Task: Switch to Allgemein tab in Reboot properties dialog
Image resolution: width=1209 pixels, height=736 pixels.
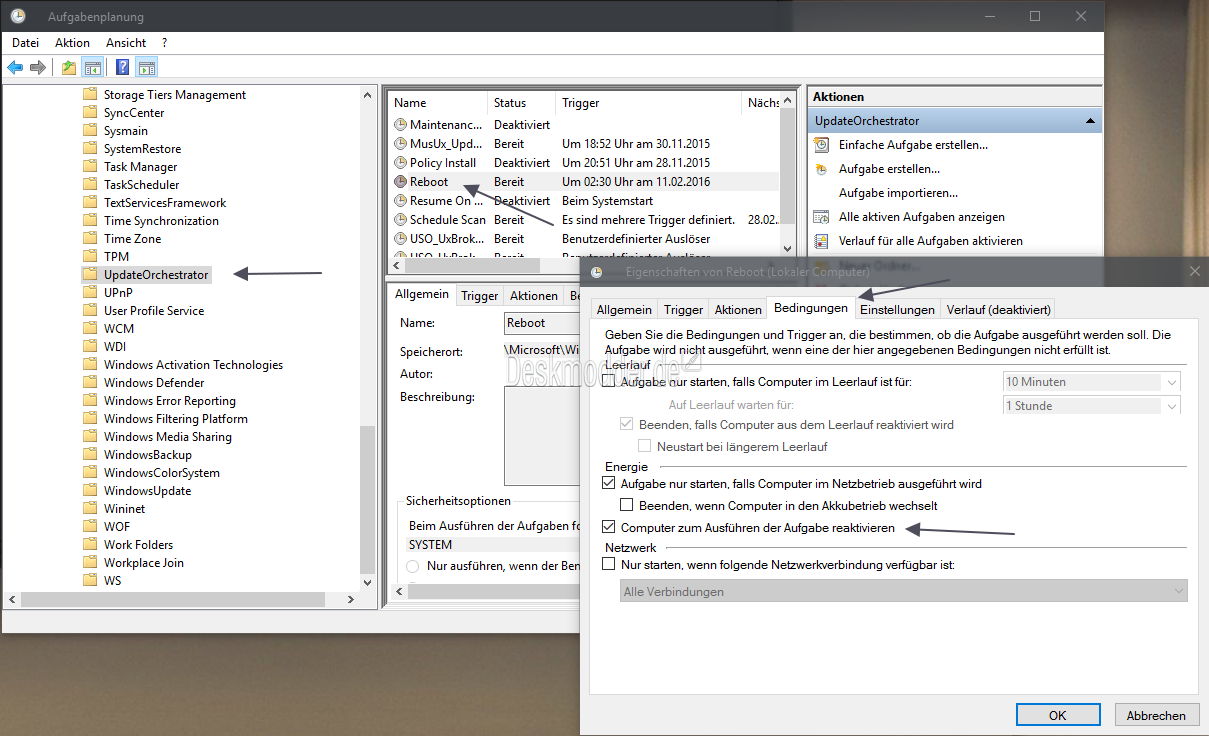Action: pyautogui.click(x=625, y=310)
